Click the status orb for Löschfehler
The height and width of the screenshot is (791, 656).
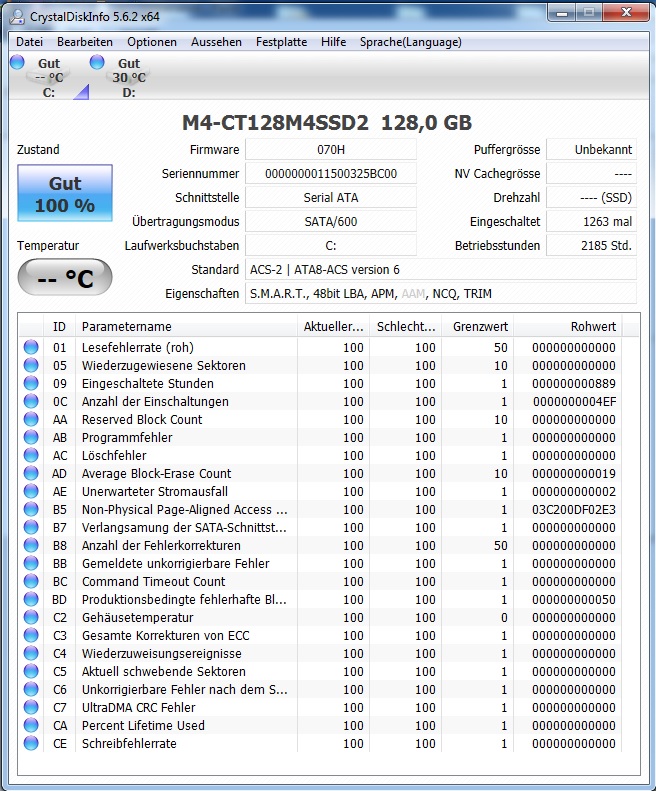tap(31, 455)
